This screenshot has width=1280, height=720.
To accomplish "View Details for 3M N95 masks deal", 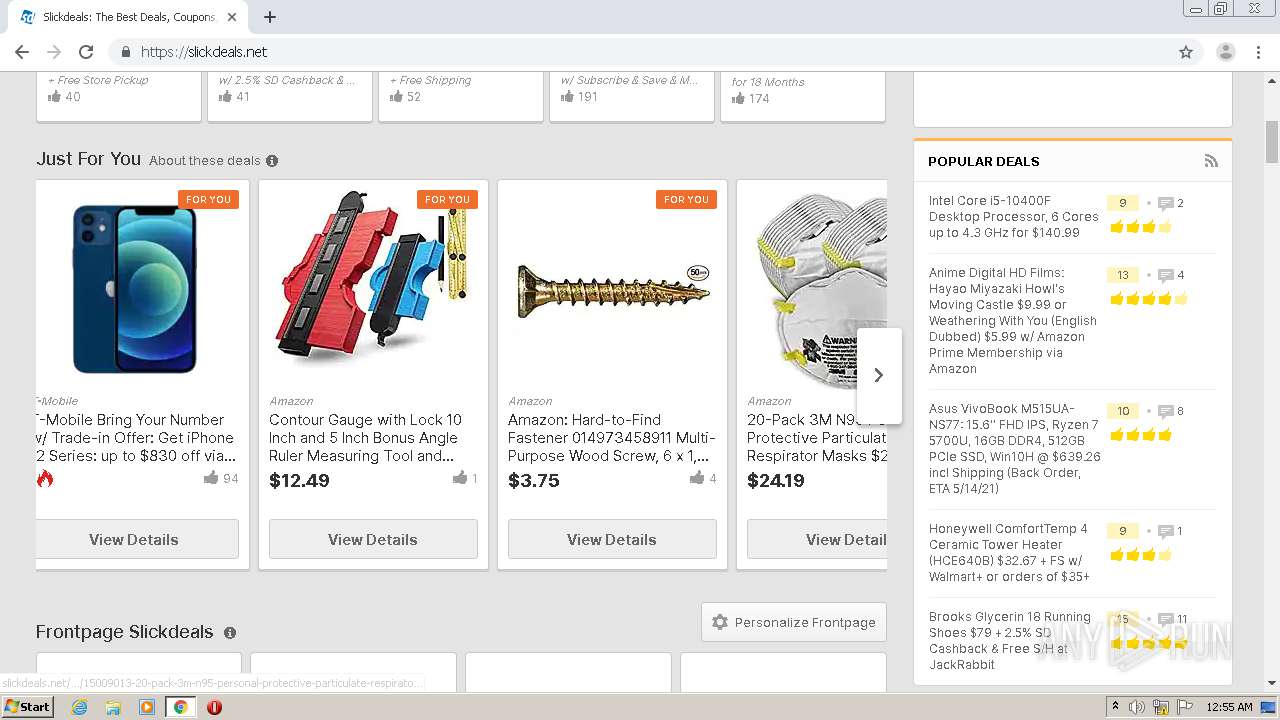I will pos(817,539).
